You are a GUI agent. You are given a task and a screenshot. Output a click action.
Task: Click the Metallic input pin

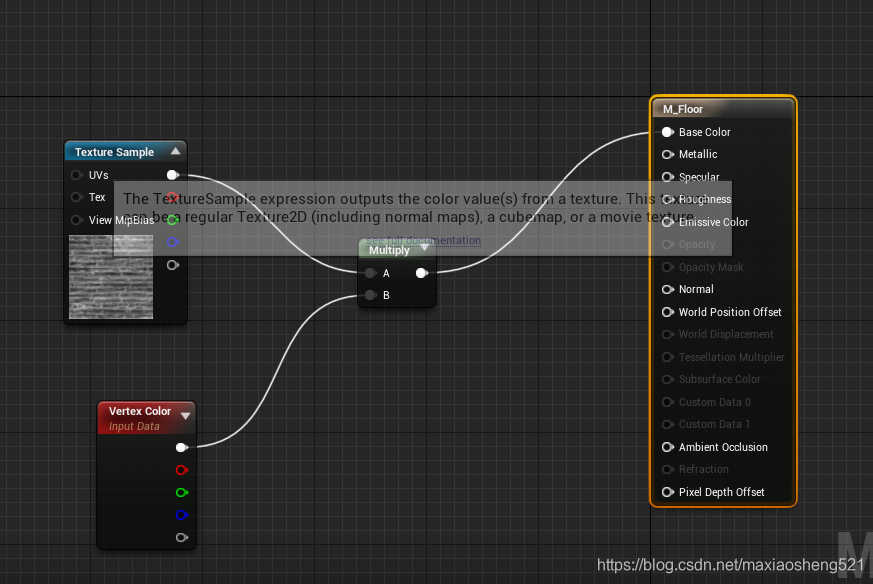(668, 155)
